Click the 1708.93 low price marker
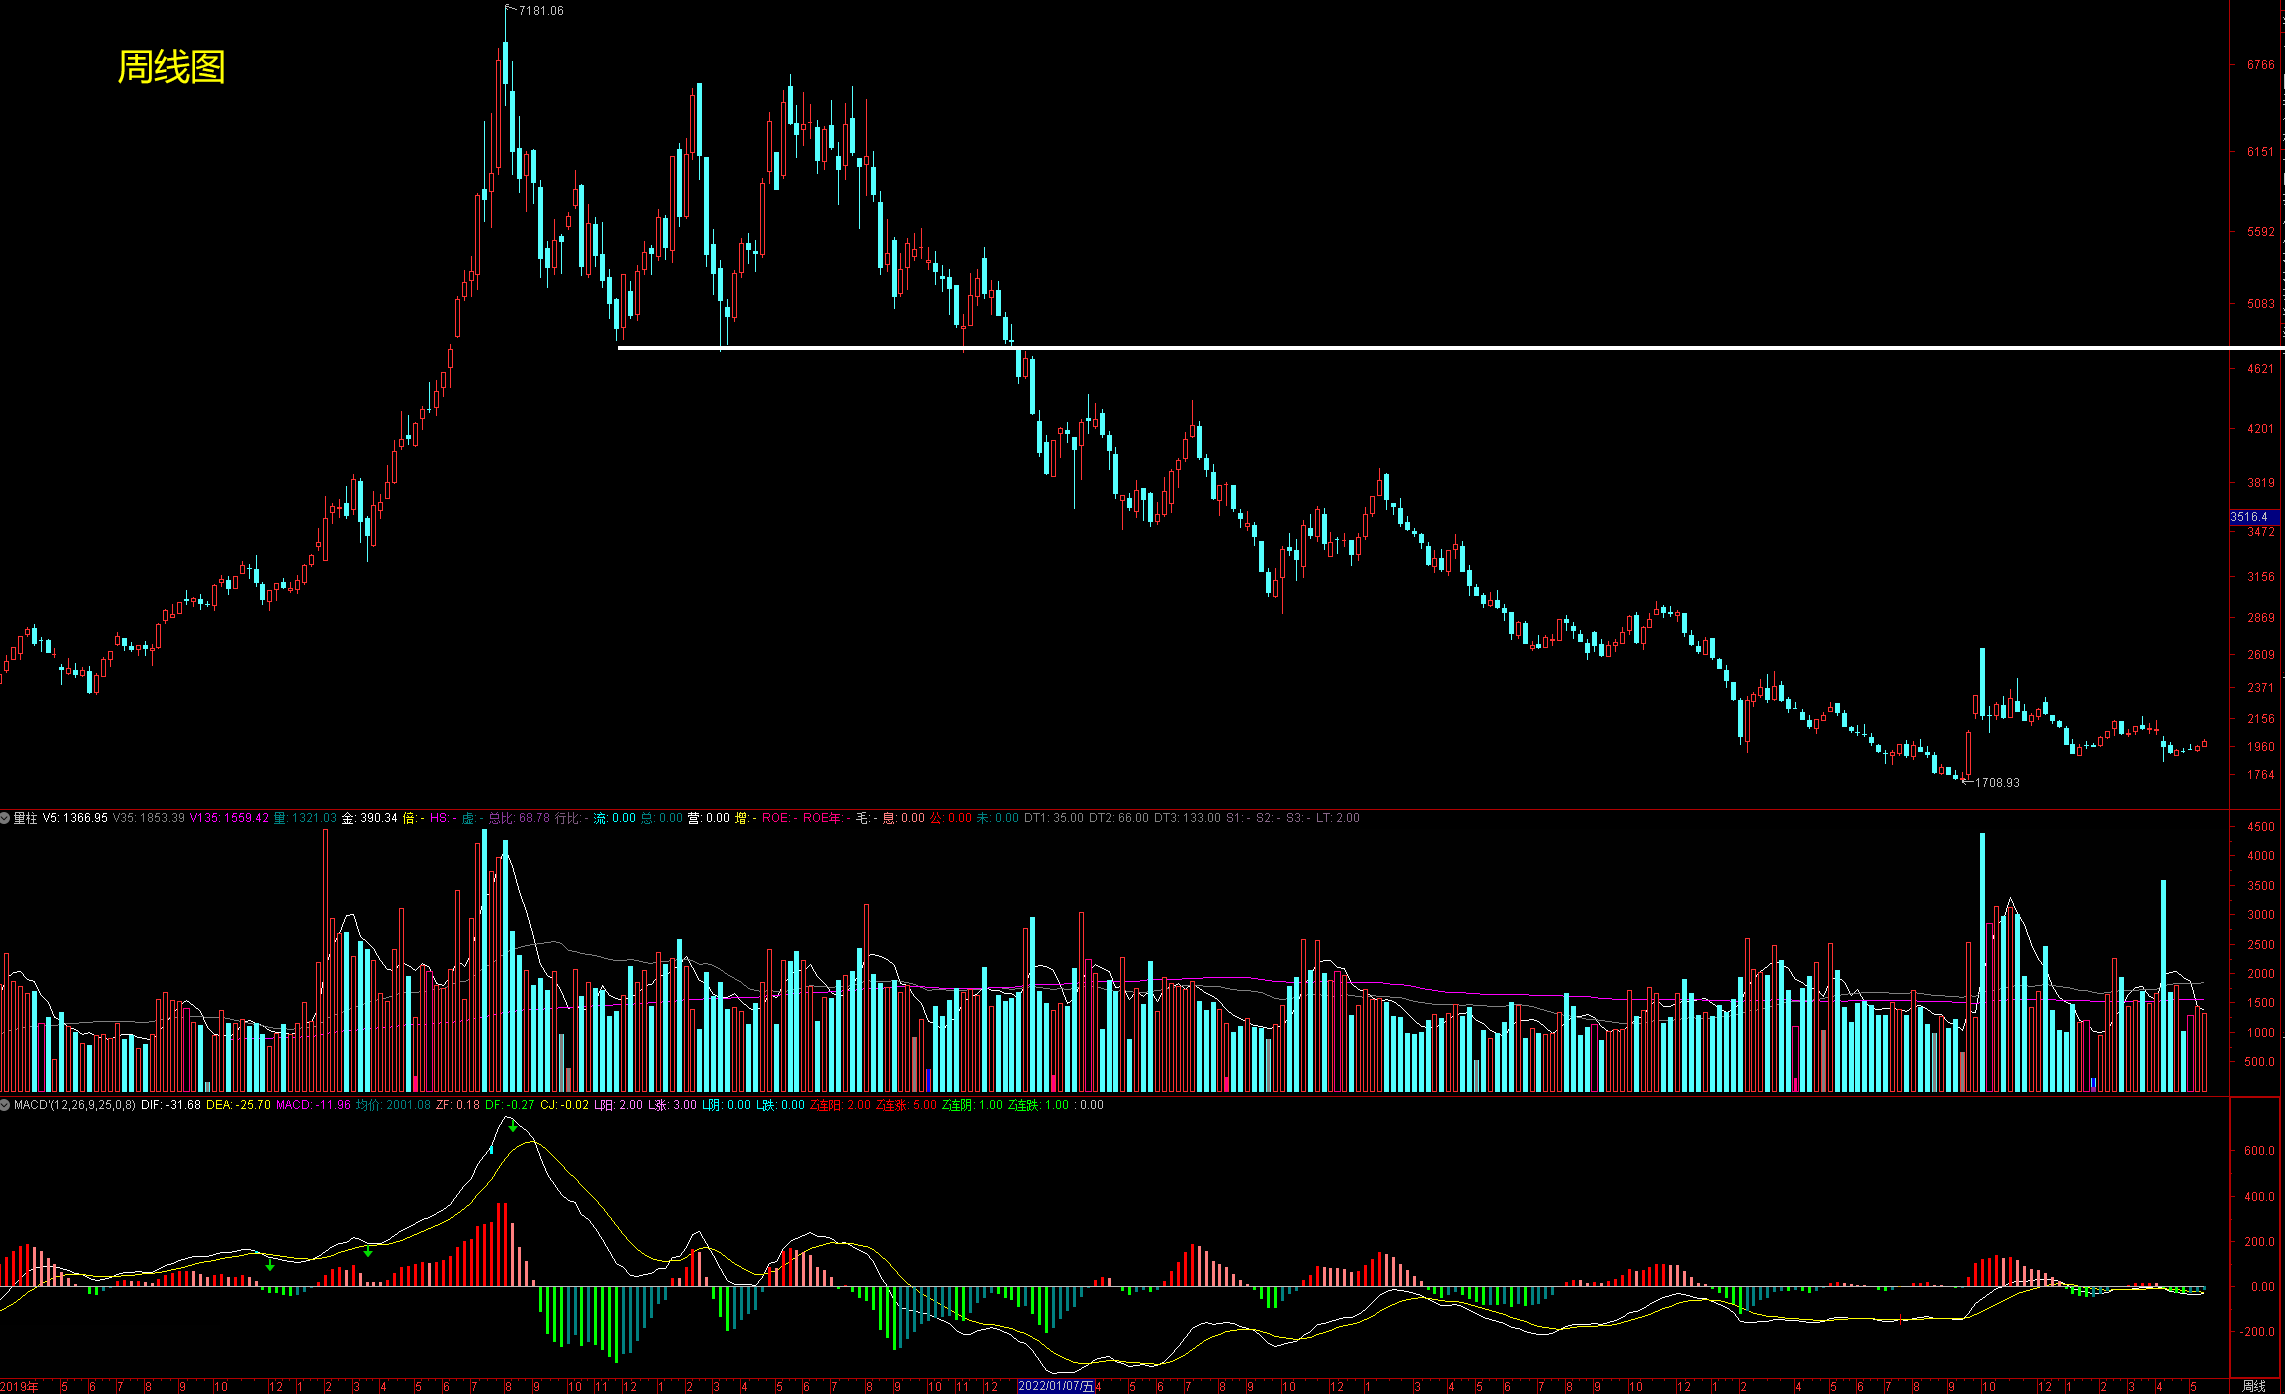This screenshot has width=2285, height=1394. (x=1996, y=783)
